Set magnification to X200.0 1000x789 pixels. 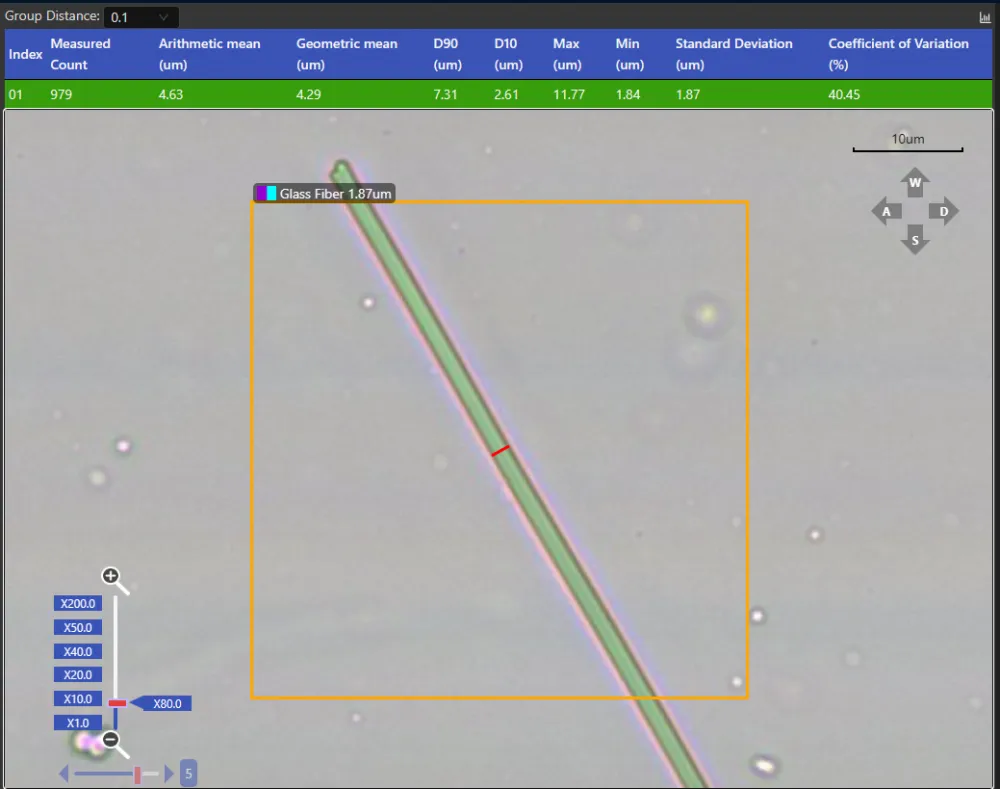click(x=78, y=603)
